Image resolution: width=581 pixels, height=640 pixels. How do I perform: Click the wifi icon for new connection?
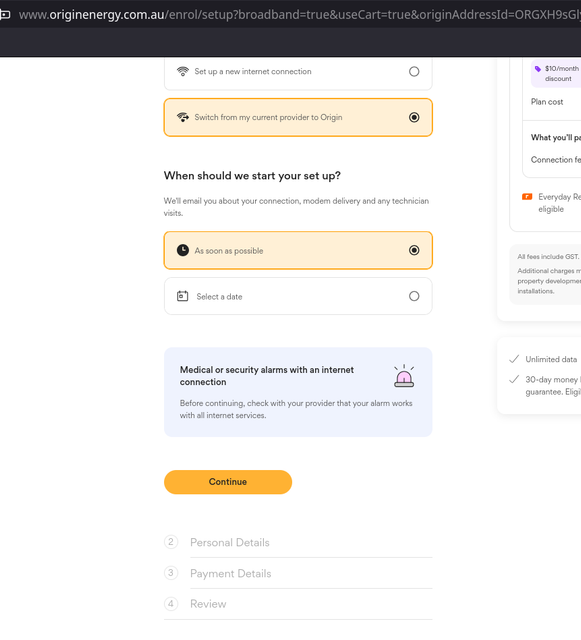point(183,71)
